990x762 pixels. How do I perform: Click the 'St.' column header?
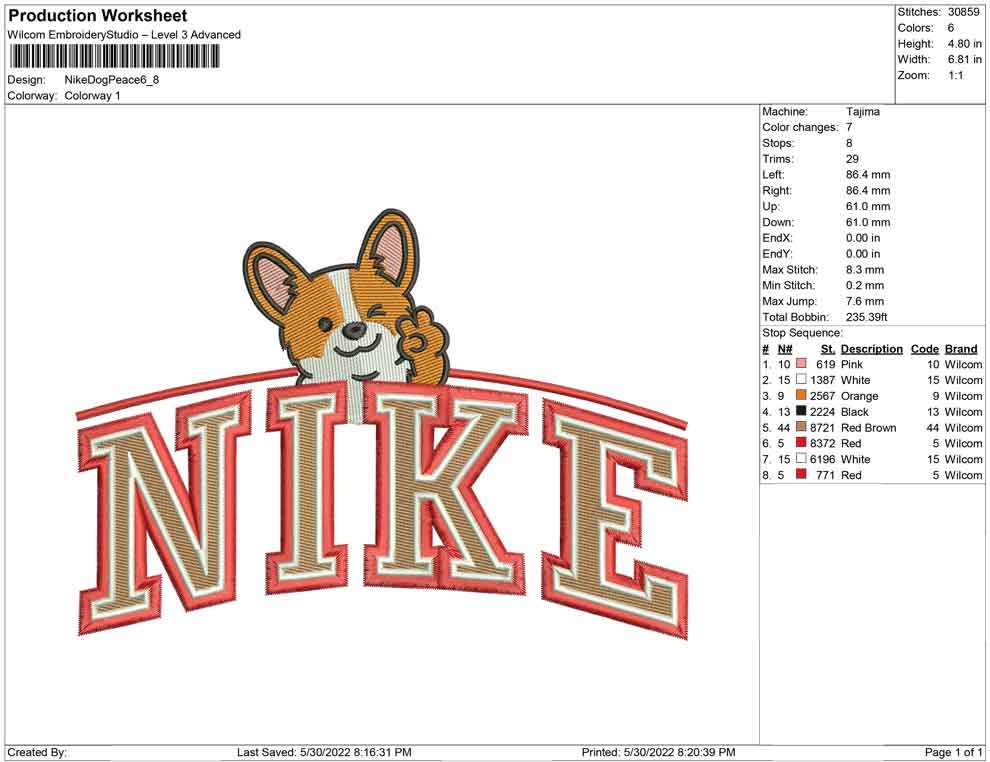828,348
